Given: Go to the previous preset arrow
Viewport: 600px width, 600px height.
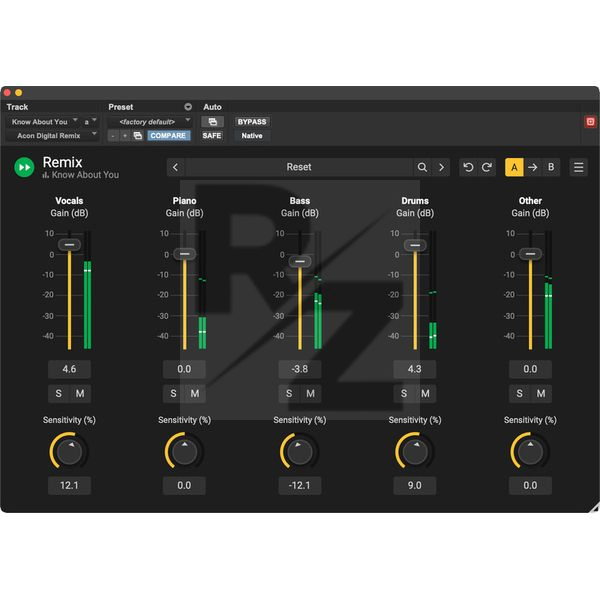Looking at the screenshot, I should [x=176, y=167].
